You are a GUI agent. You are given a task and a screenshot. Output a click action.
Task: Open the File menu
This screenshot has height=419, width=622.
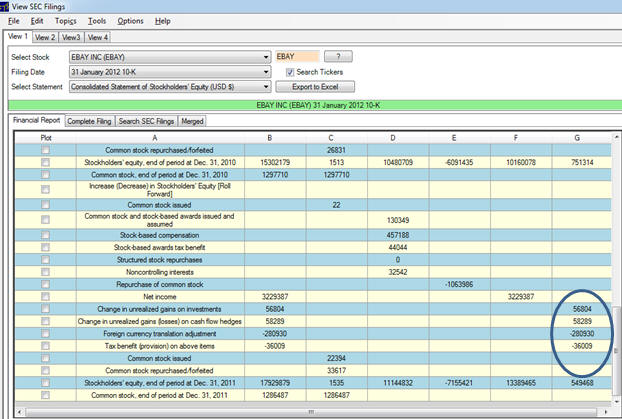click(13, 21)
